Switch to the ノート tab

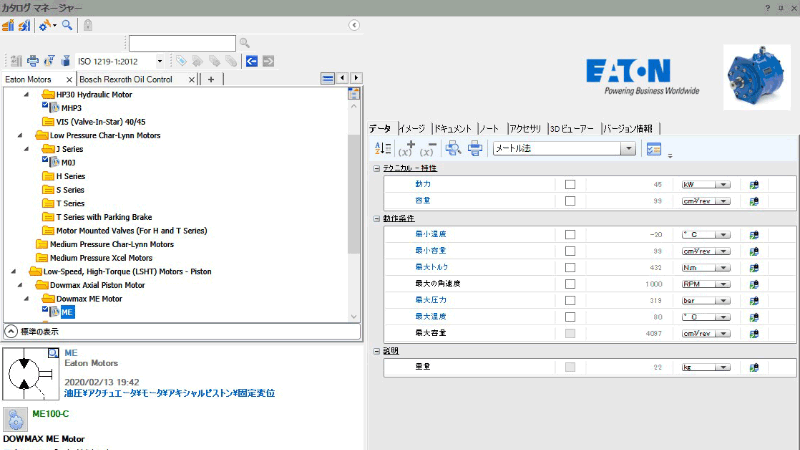point(489,129)
